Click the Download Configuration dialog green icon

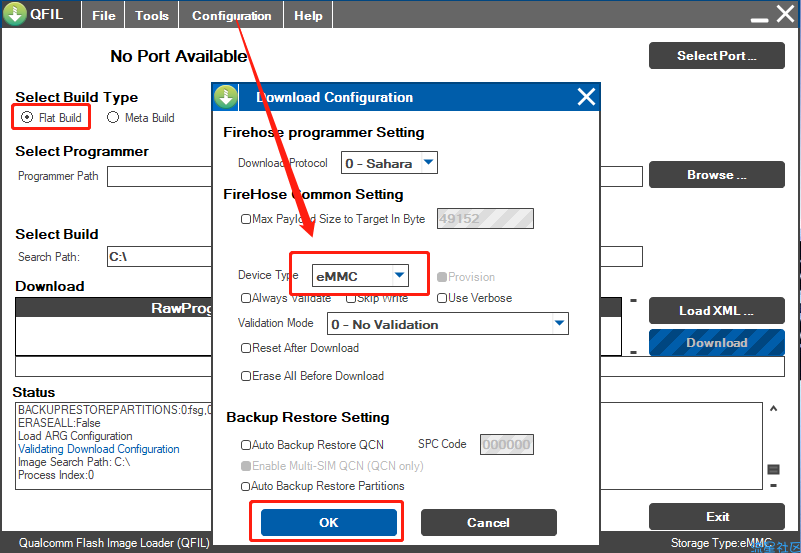click(225, 97)
